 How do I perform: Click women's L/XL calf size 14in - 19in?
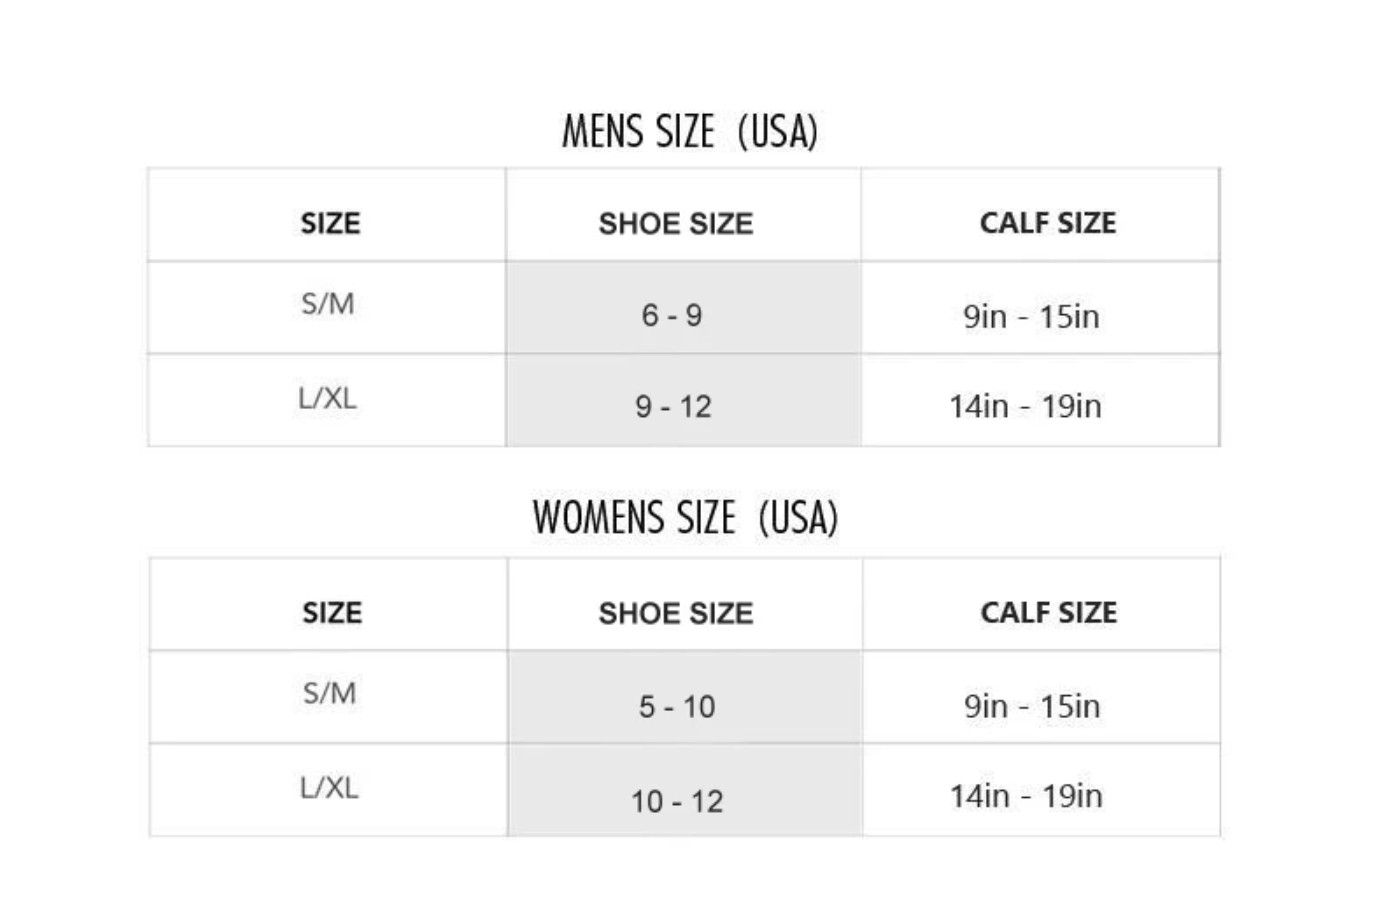1026,797
